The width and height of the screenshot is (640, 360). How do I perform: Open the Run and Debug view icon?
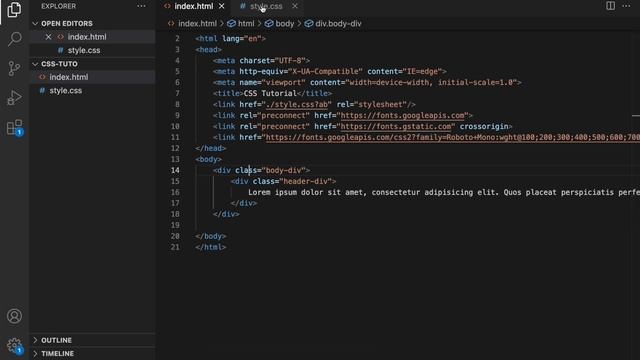[x=14, y=98]
